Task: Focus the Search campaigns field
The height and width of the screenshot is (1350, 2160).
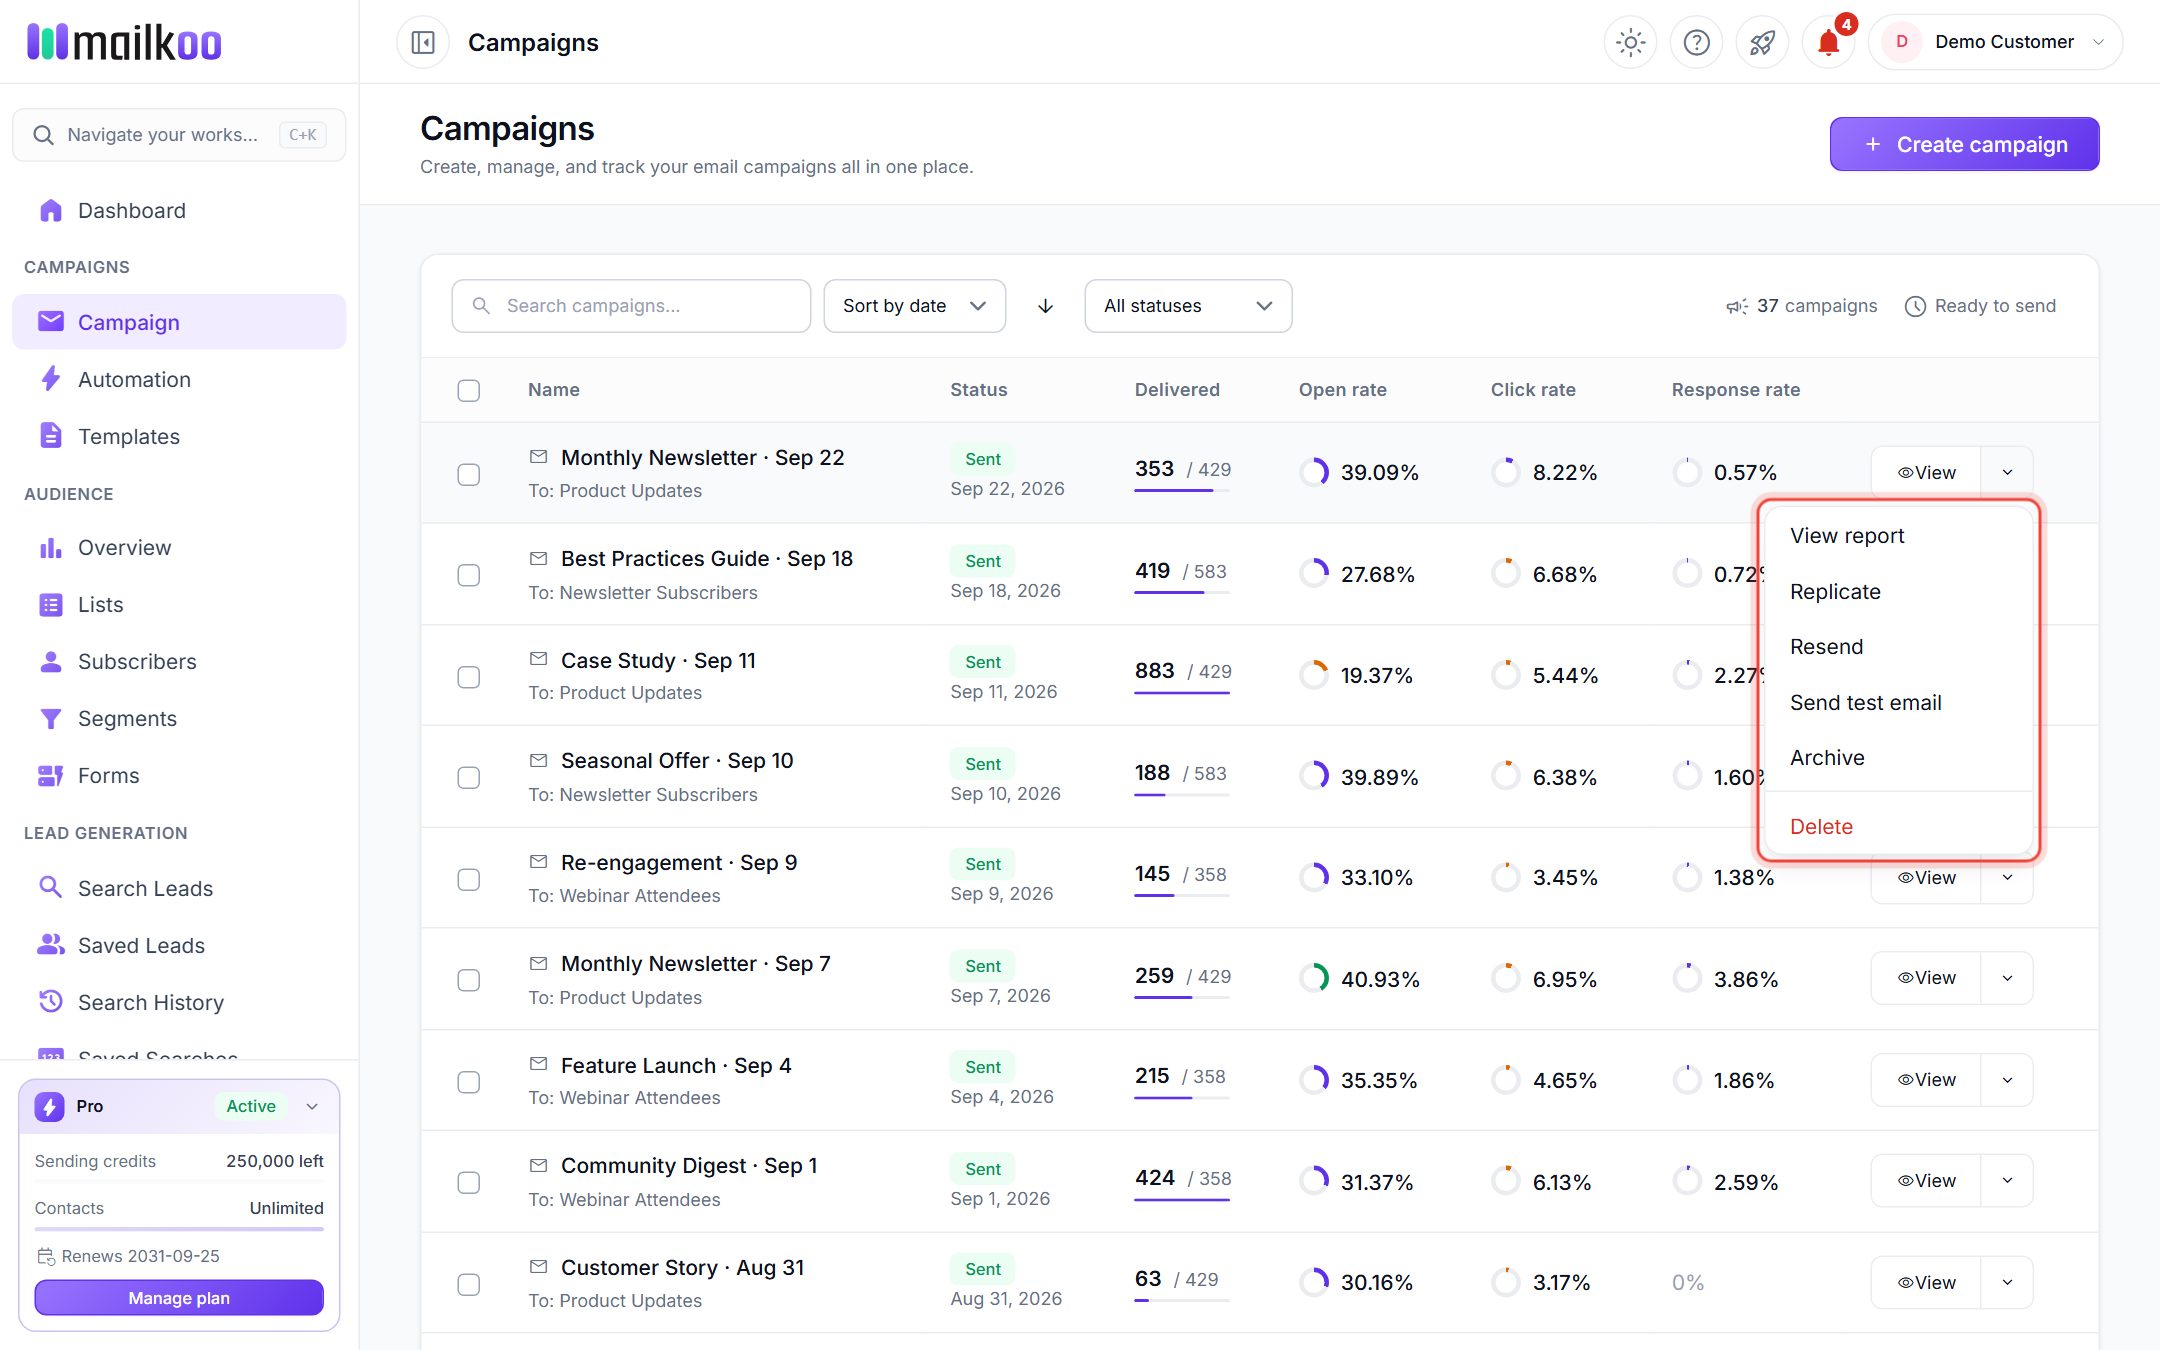Action: tap(631, 306)
